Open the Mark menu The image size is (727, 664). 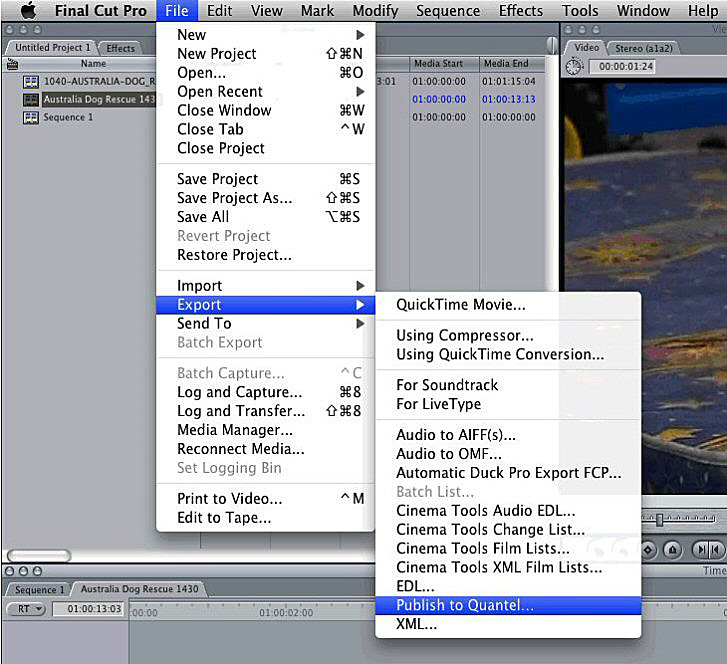[x=317, y=10]
